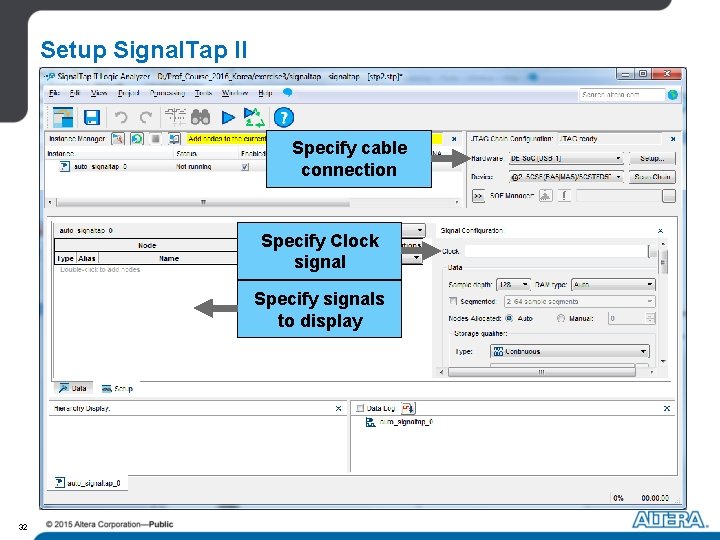Screen dimensions: 720x540
Task: Click the SOF Manager attach file exclamation icon
Action: (x=564, y=196)
